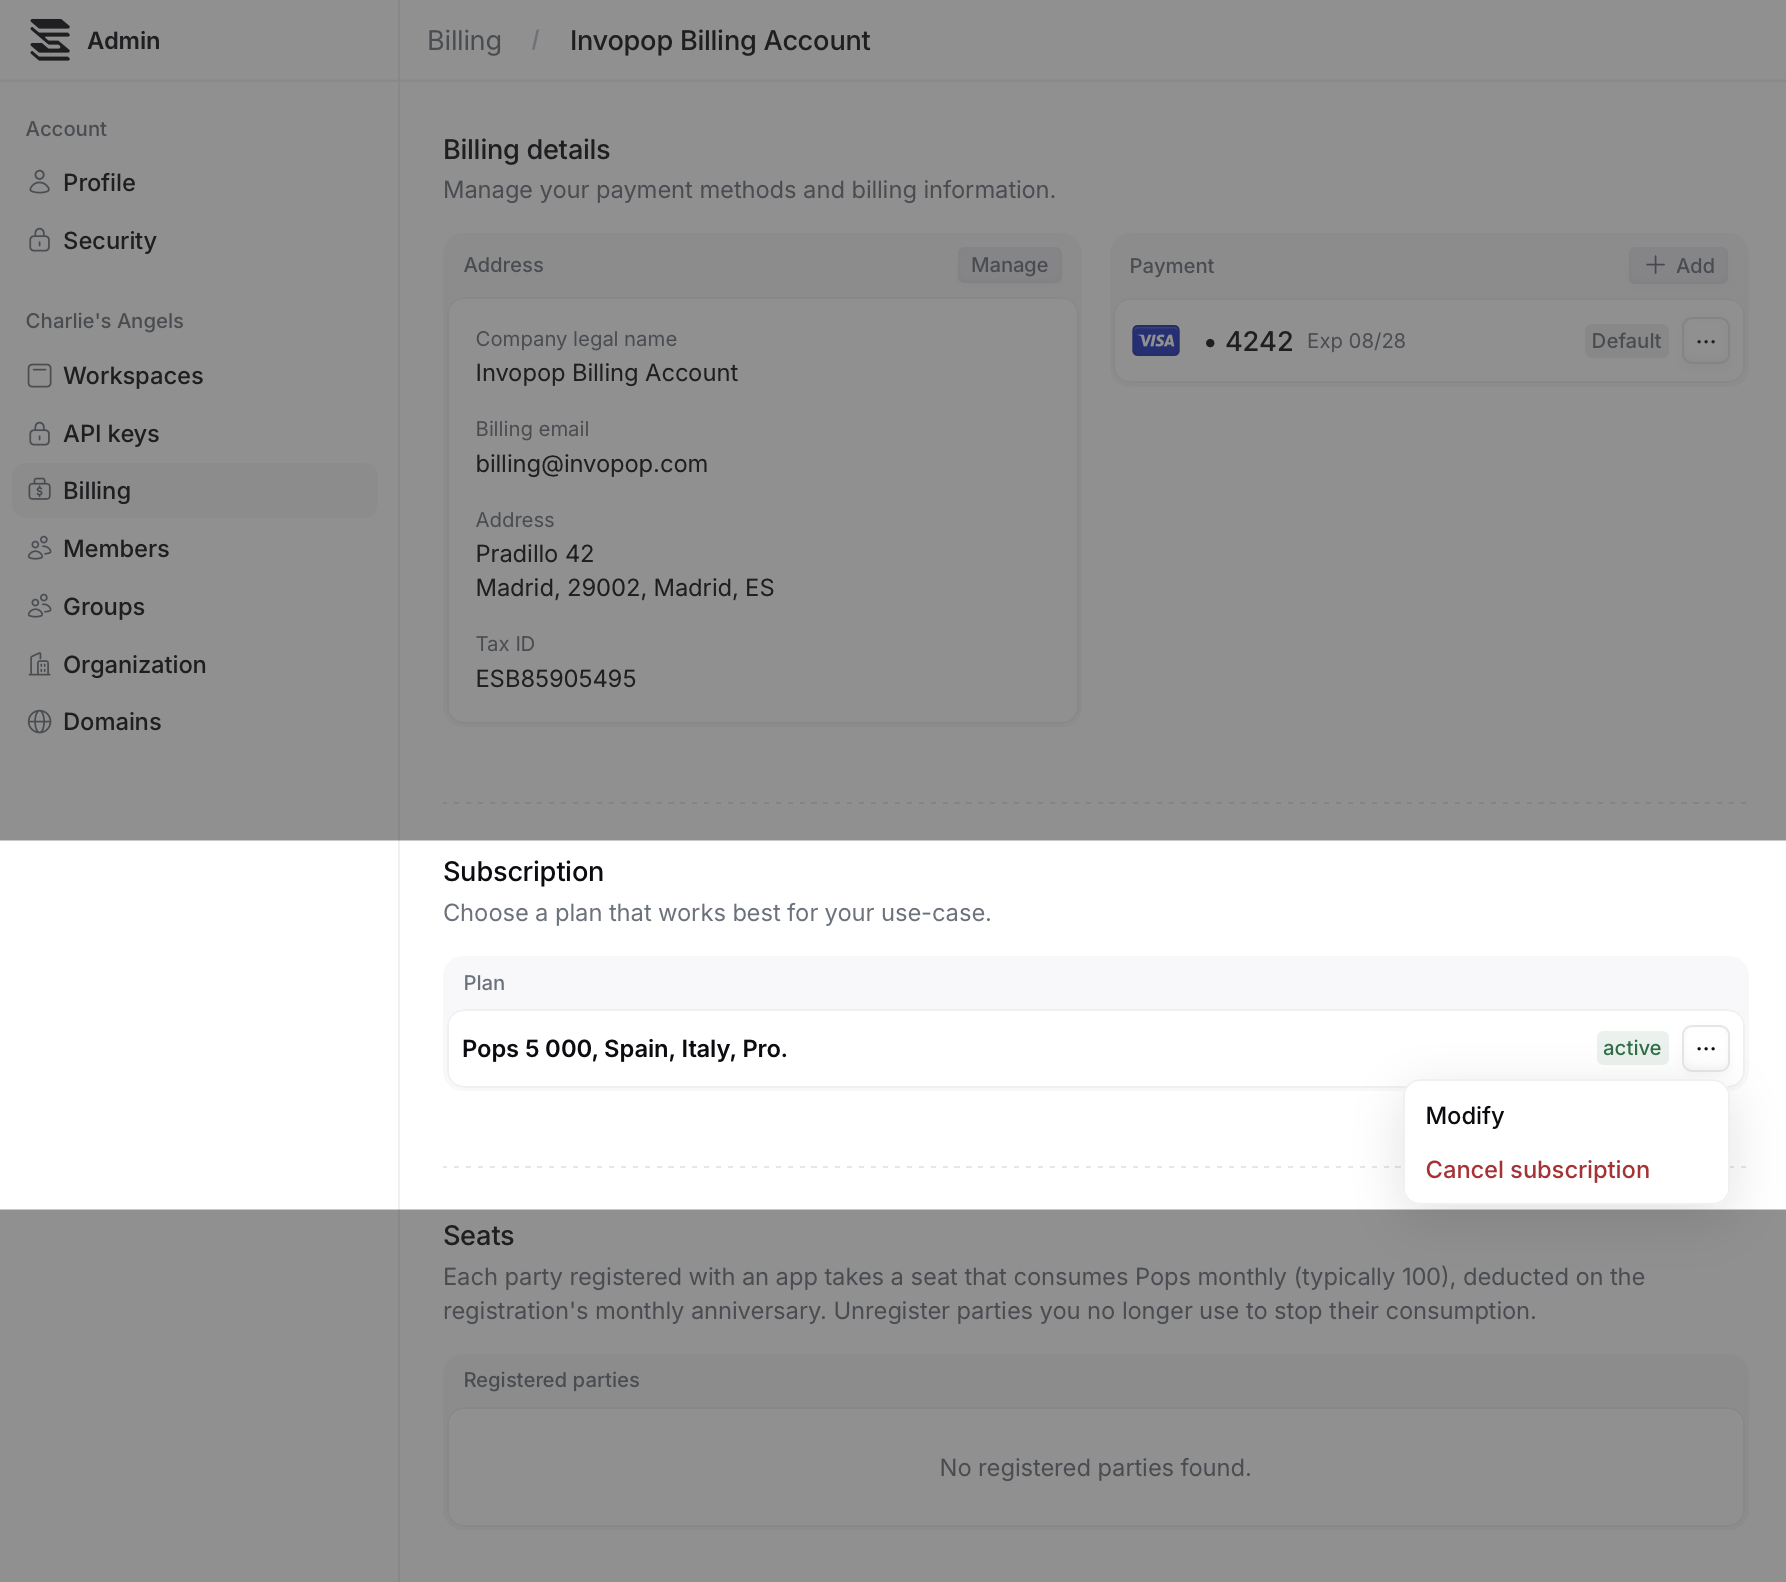
Task: Click the Tax ID value ESB85905495
Action: click(x=555, y=679)
